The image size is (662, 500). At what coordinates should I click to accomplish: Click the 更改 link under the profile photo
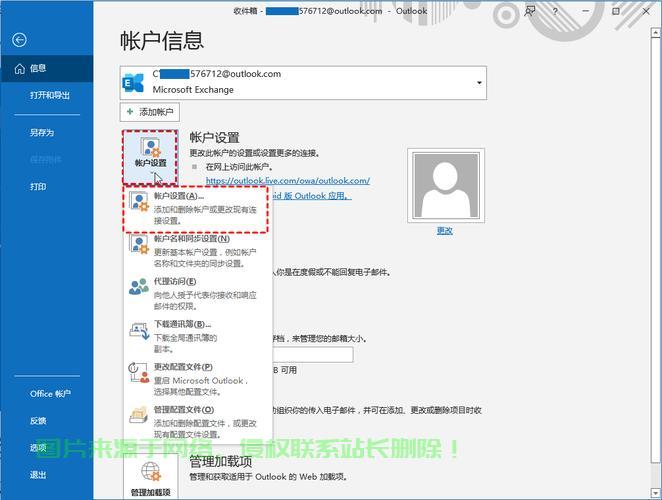445,231
